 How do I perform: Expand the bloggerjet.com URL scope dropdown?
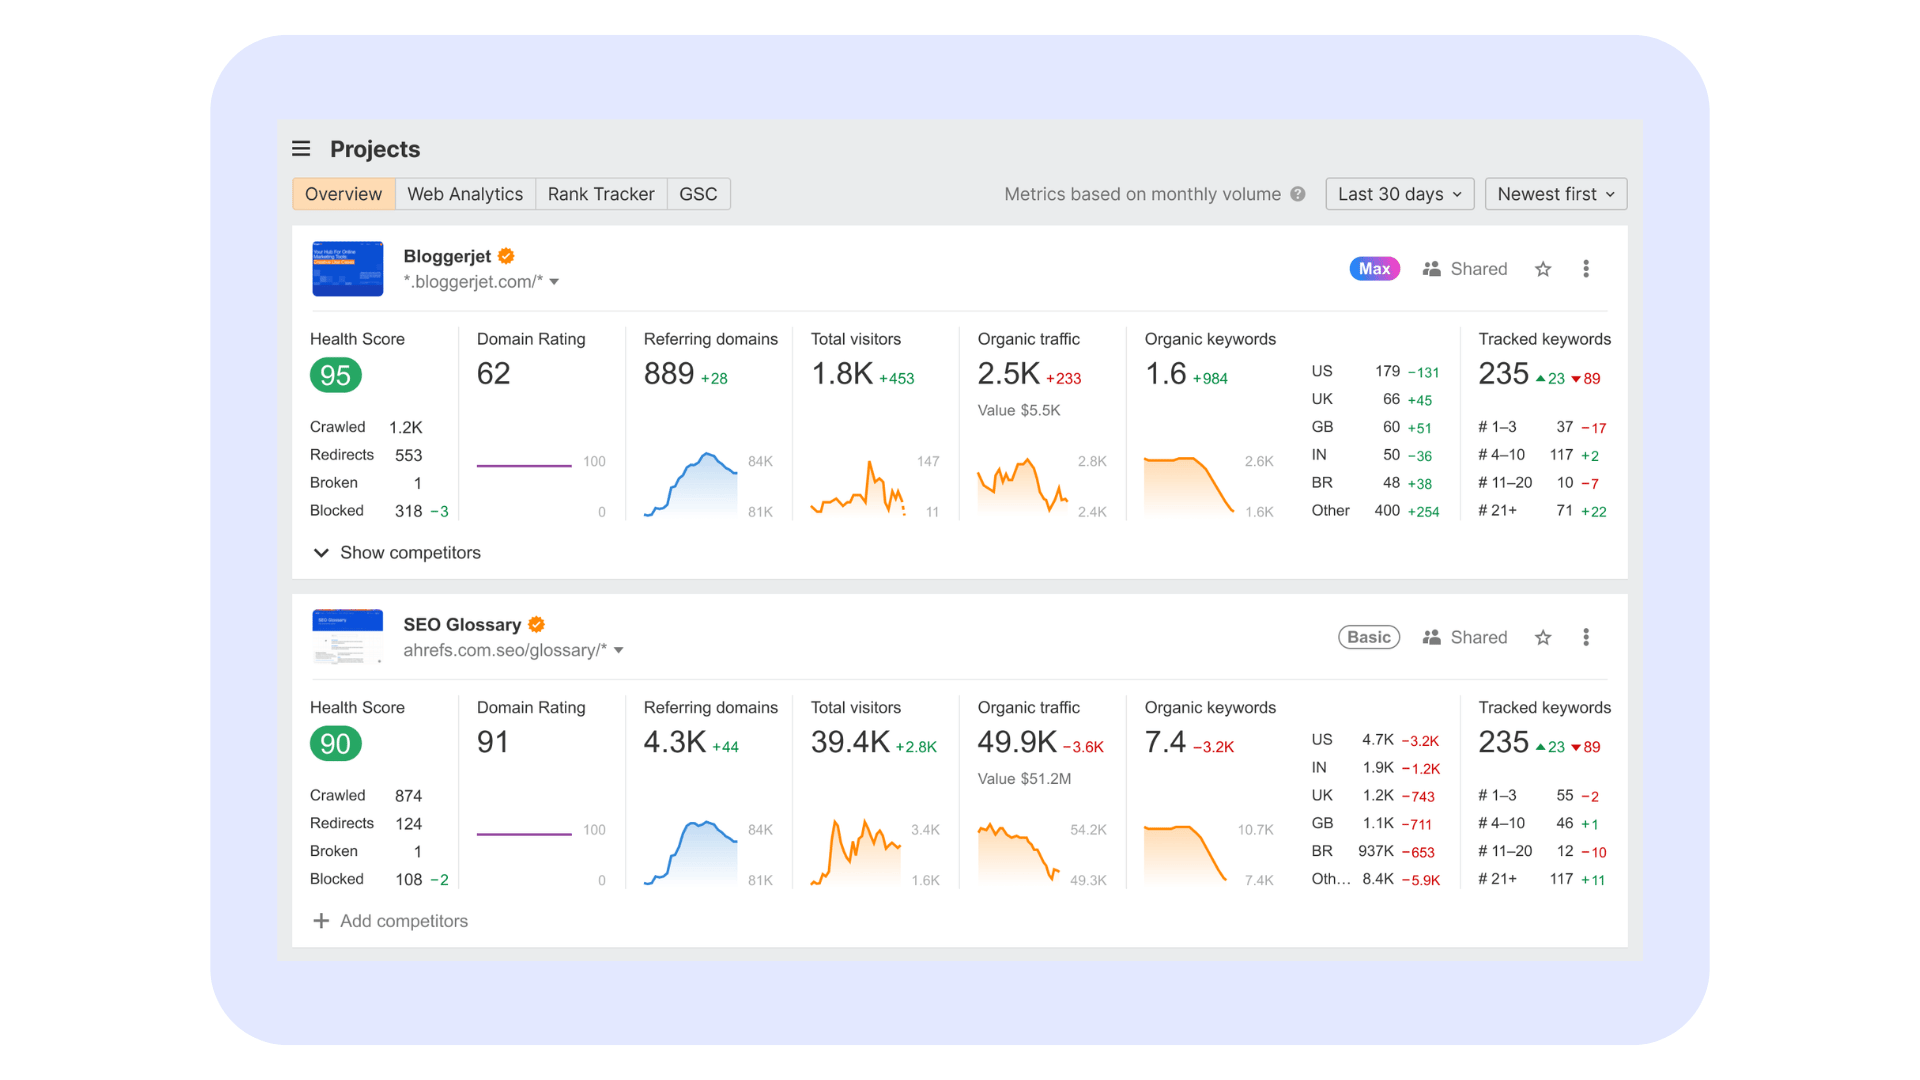554,282
